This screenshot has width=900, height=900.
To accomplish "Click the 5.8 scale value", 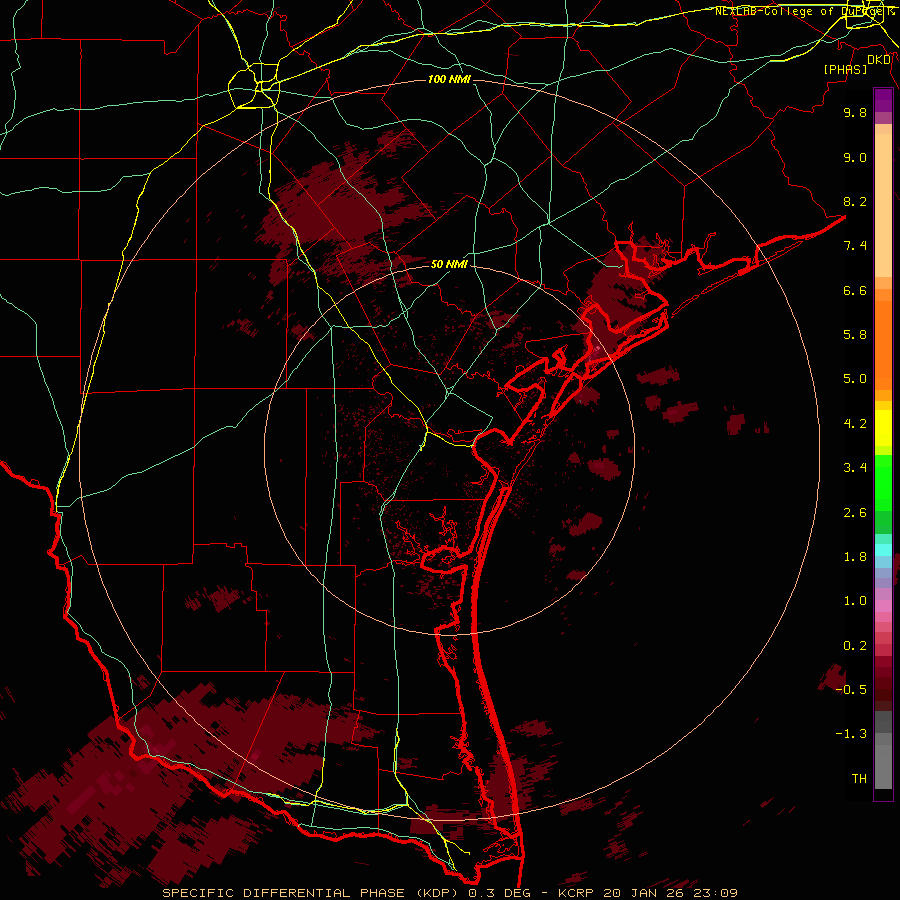I will pyautogui.click(x=855, y=335).
